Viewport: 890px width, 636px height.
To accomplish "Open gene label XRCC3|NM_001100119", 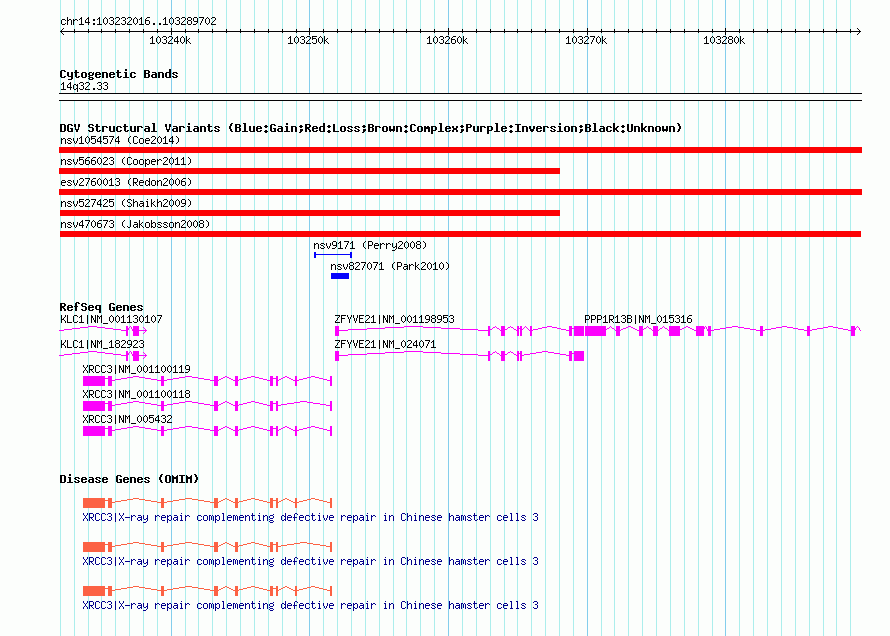I will pyautogui.click(x=136, y=369).
